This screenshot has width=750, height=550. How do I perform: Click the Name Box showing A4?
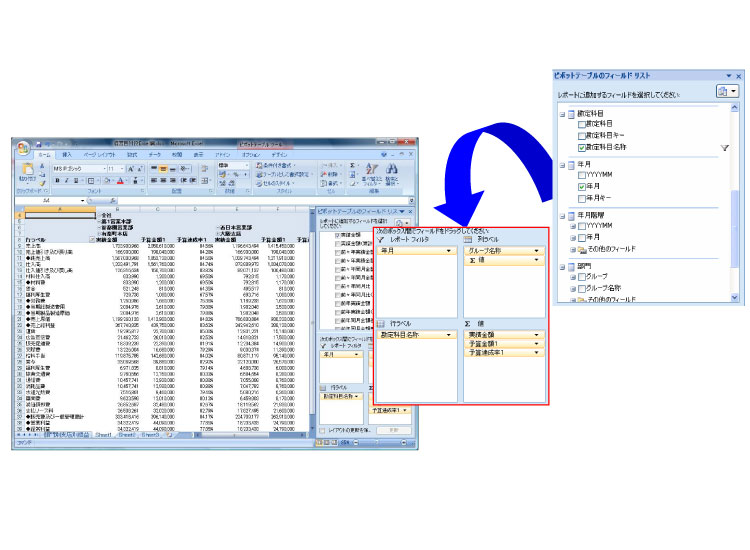click(x=50, y=201)
